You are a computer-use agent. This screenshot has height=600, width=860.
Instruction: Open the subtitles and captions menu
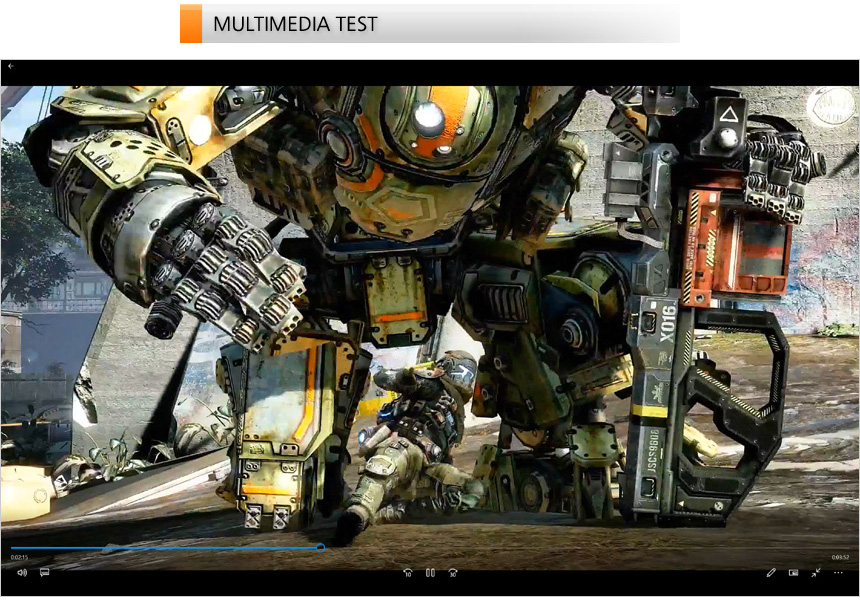click(44, 573)
